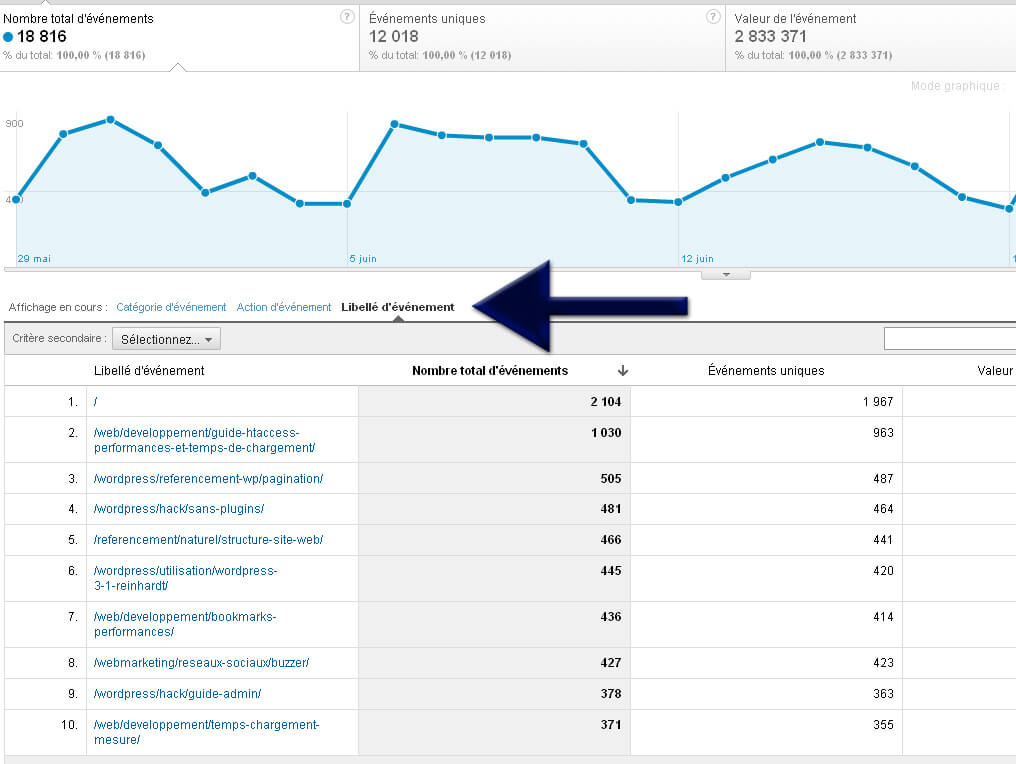Image resolution: width=1016 pixels, height=764 pixels.
Task: Switch to Action d'événement view
Action: pos(284,307)
